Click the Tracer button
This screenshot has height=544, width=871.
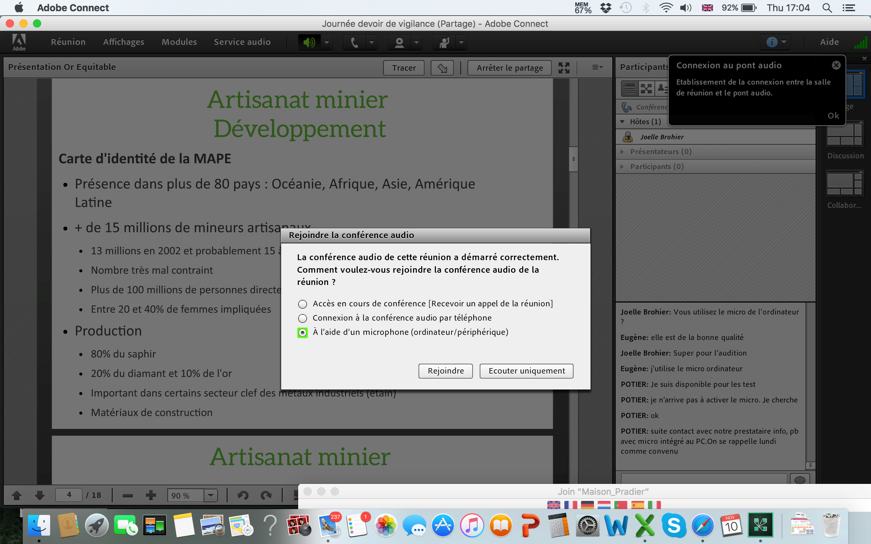[404, 68]
